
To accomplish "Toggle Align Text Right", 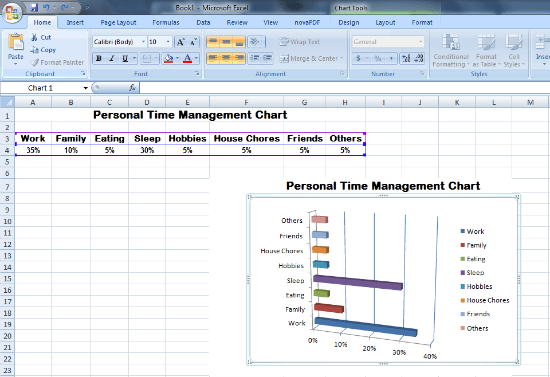I will [239, 58].
